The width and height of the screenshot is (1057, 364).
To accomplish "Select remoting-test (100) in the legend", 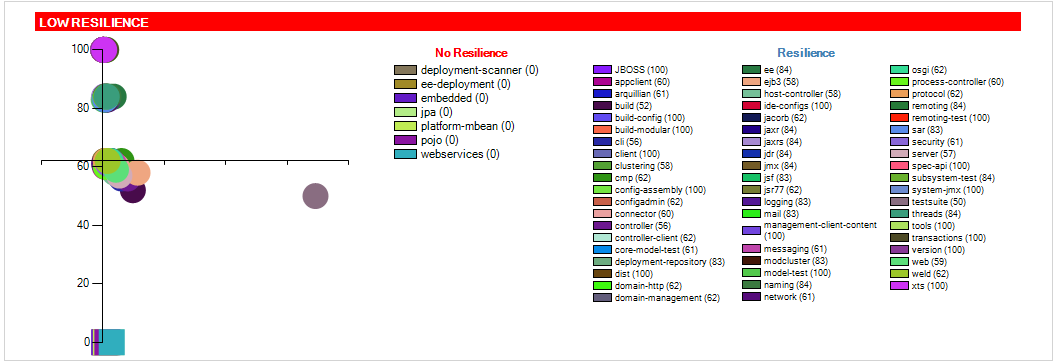I will coord(940,118).
